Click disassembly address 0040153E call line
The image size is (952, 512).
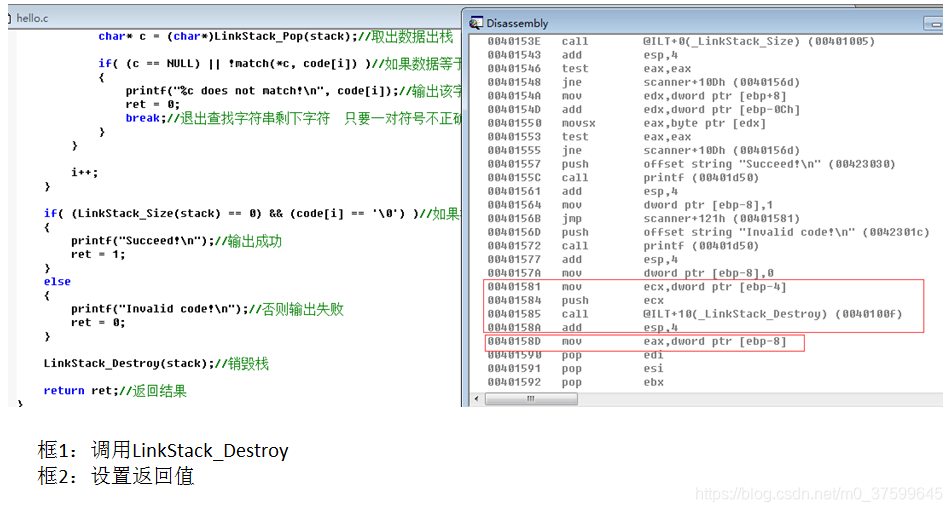point(681,41)
